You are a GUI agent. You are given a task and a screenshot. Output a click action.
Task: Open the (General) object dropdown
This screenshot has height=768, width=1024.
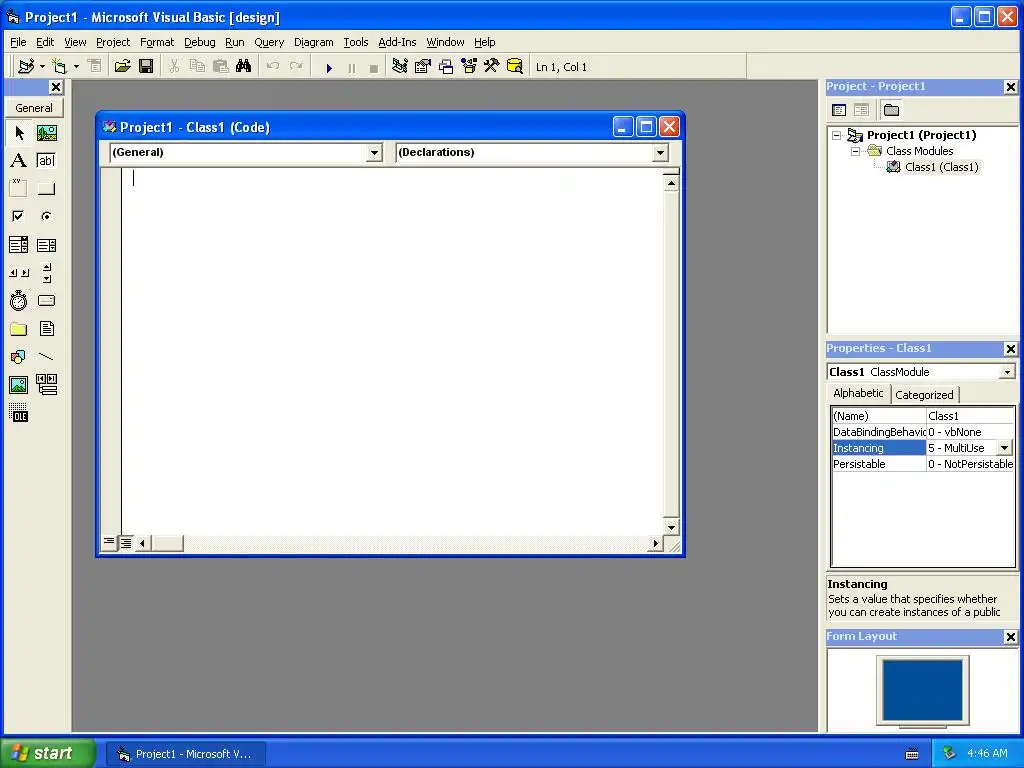coord(374,153)
